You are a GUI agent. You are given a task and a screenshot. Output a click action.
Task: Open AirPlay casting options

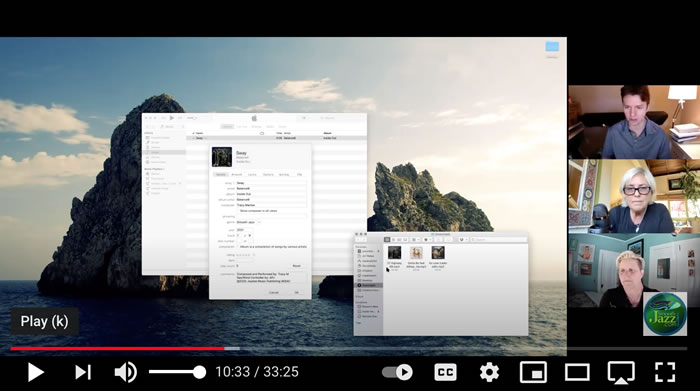(621, 372)
